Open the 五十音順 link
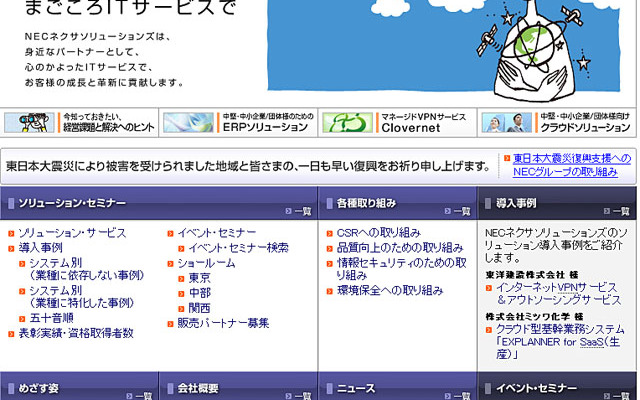This screenshot has width=640, height=400. tap(51, 318)
